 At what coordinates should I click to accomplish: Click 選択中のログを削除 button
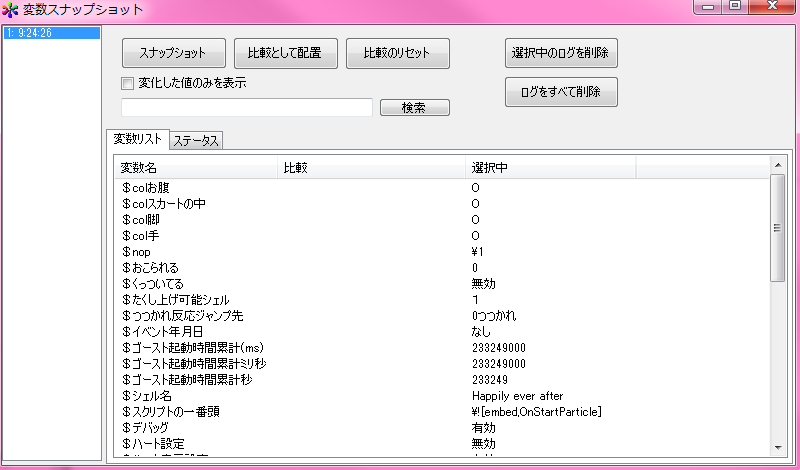click(561, 53)
